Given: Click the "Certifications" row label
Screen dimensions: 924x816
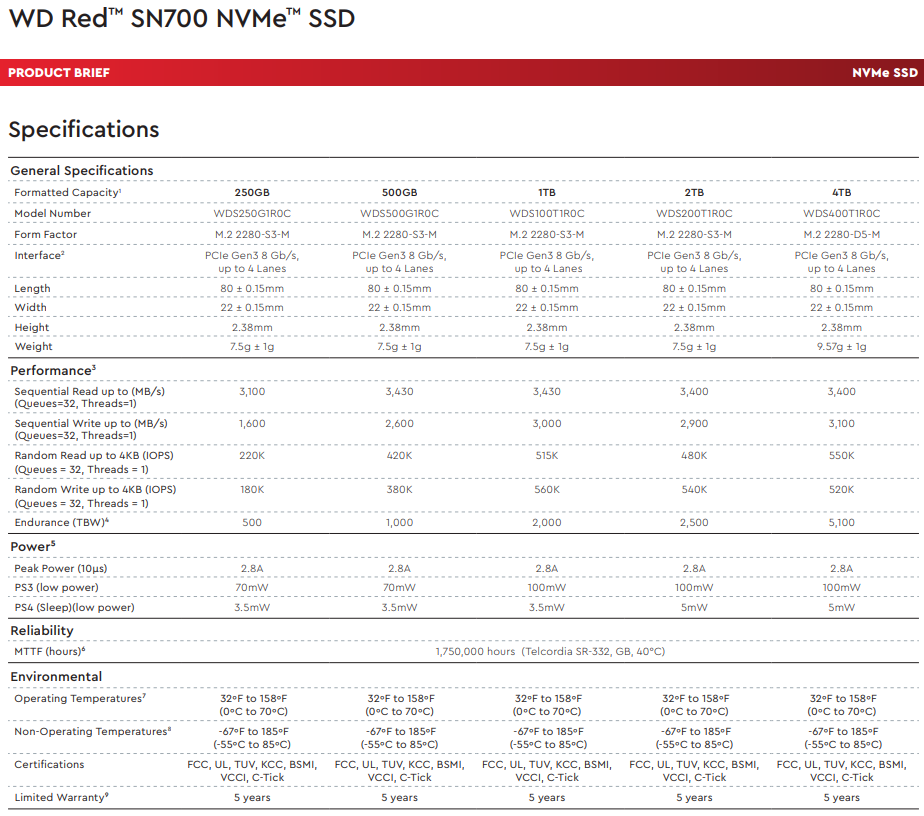Looking at the screenshot, I should coord(49,764).
